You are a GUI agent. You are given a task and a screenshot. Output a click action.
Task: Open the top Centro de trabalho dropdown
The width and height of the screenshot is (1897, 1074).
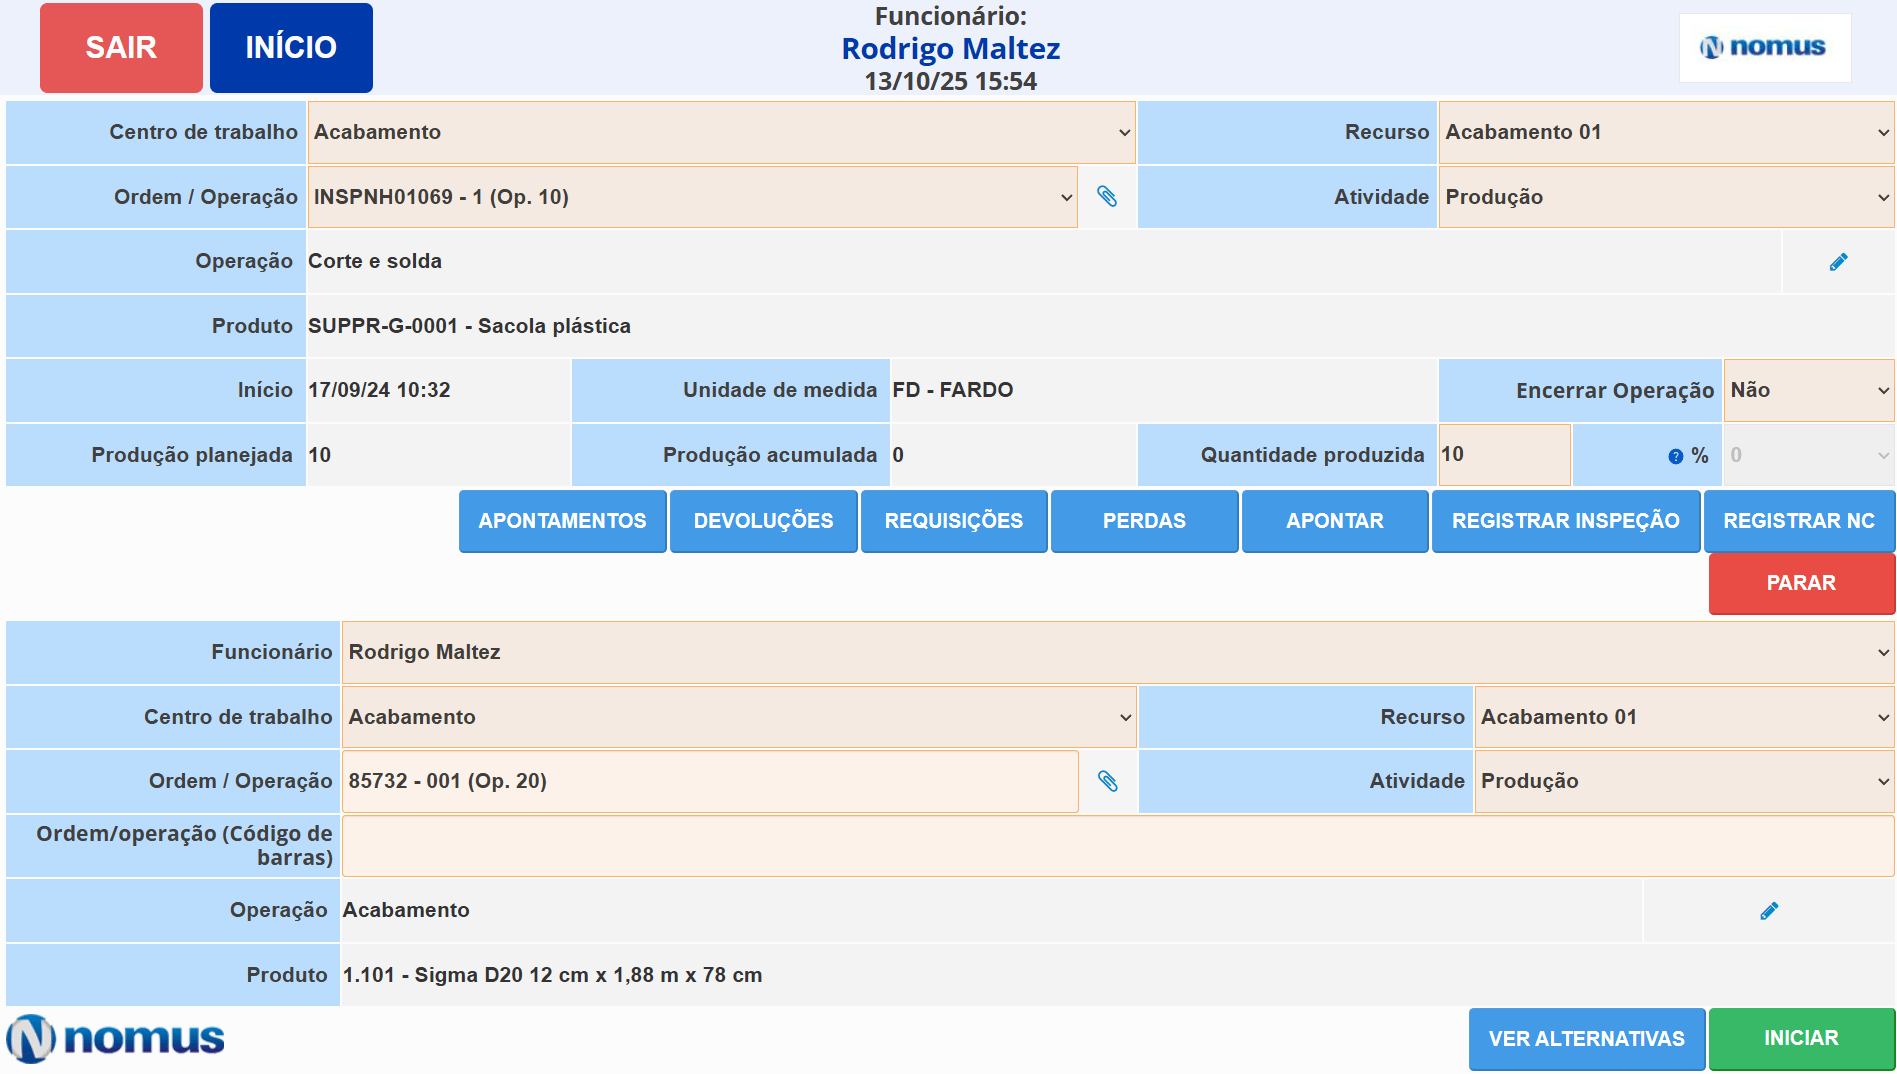pos(720,132)
